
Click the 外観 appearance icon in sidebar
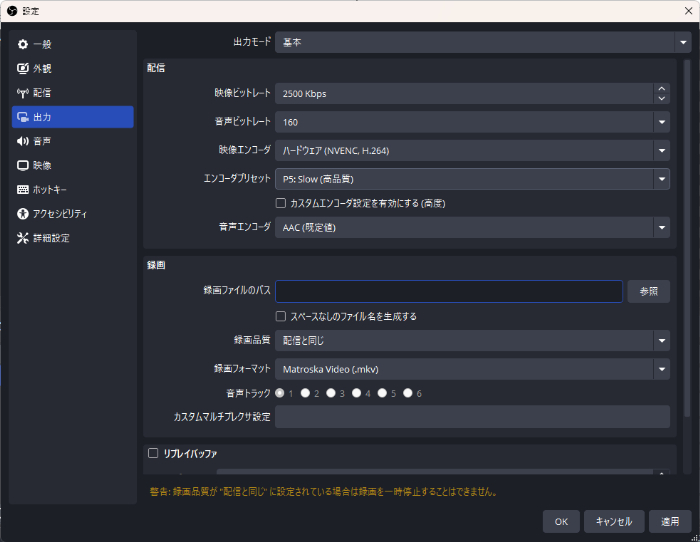23,69
